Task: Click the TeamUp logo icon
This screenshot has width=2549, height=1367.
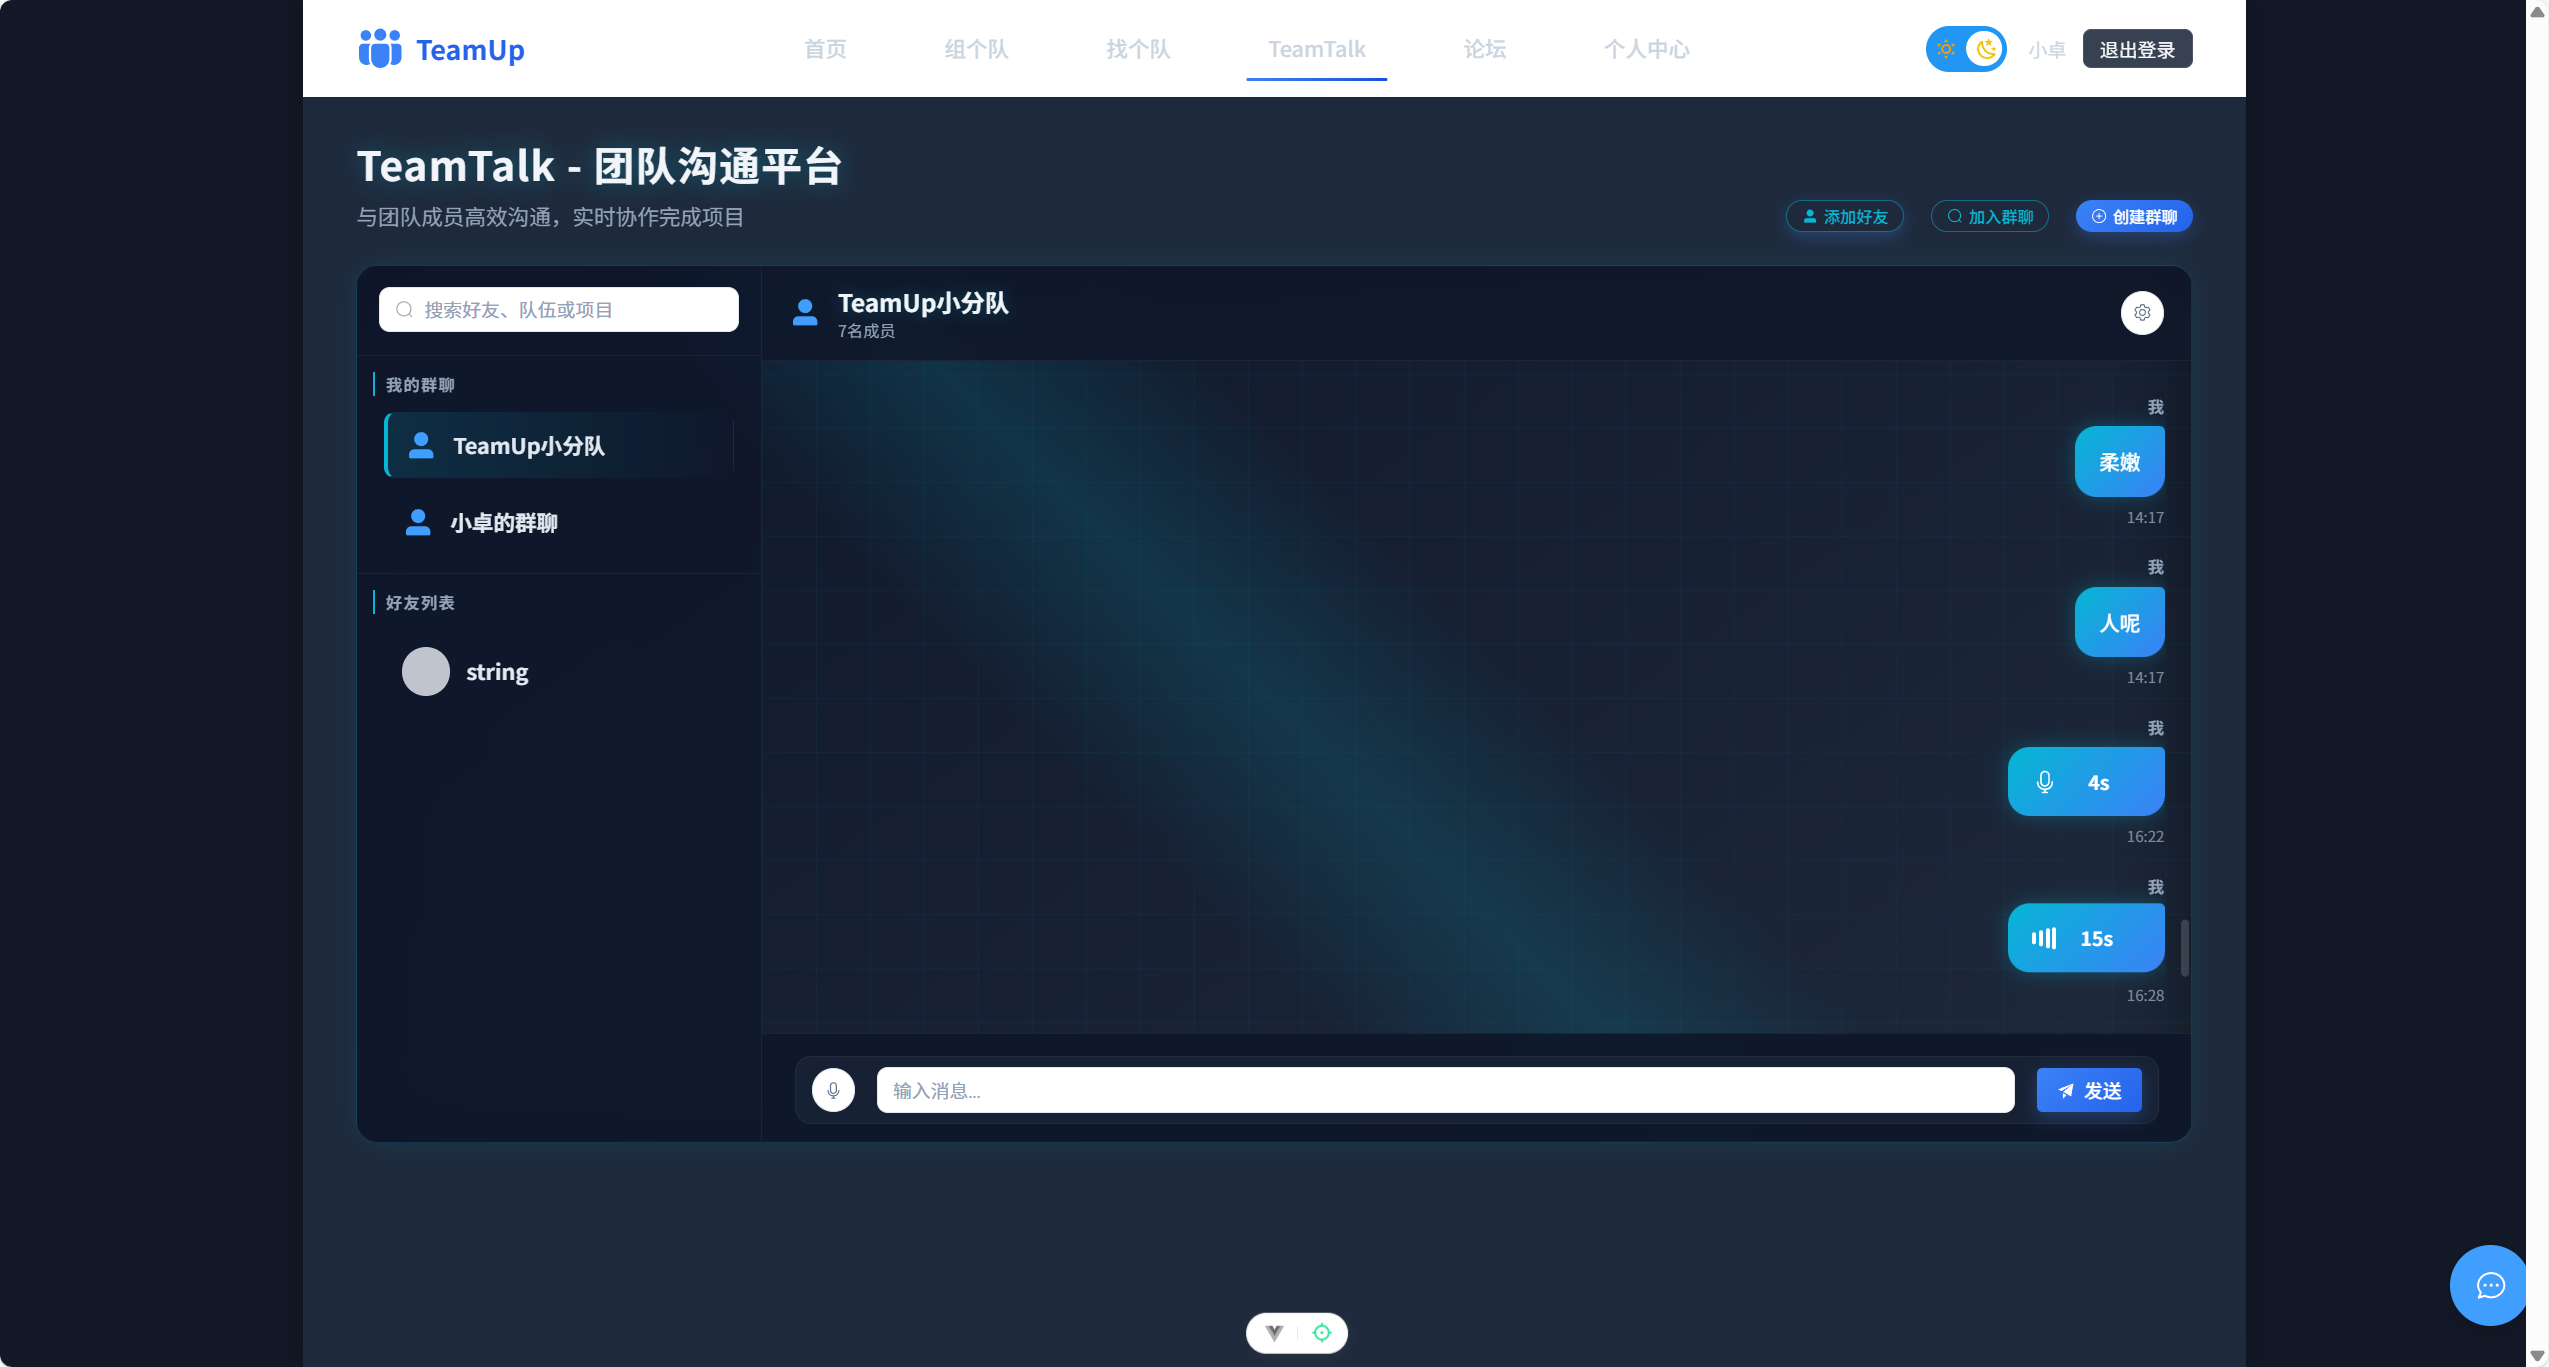Action: pos(379,48)
